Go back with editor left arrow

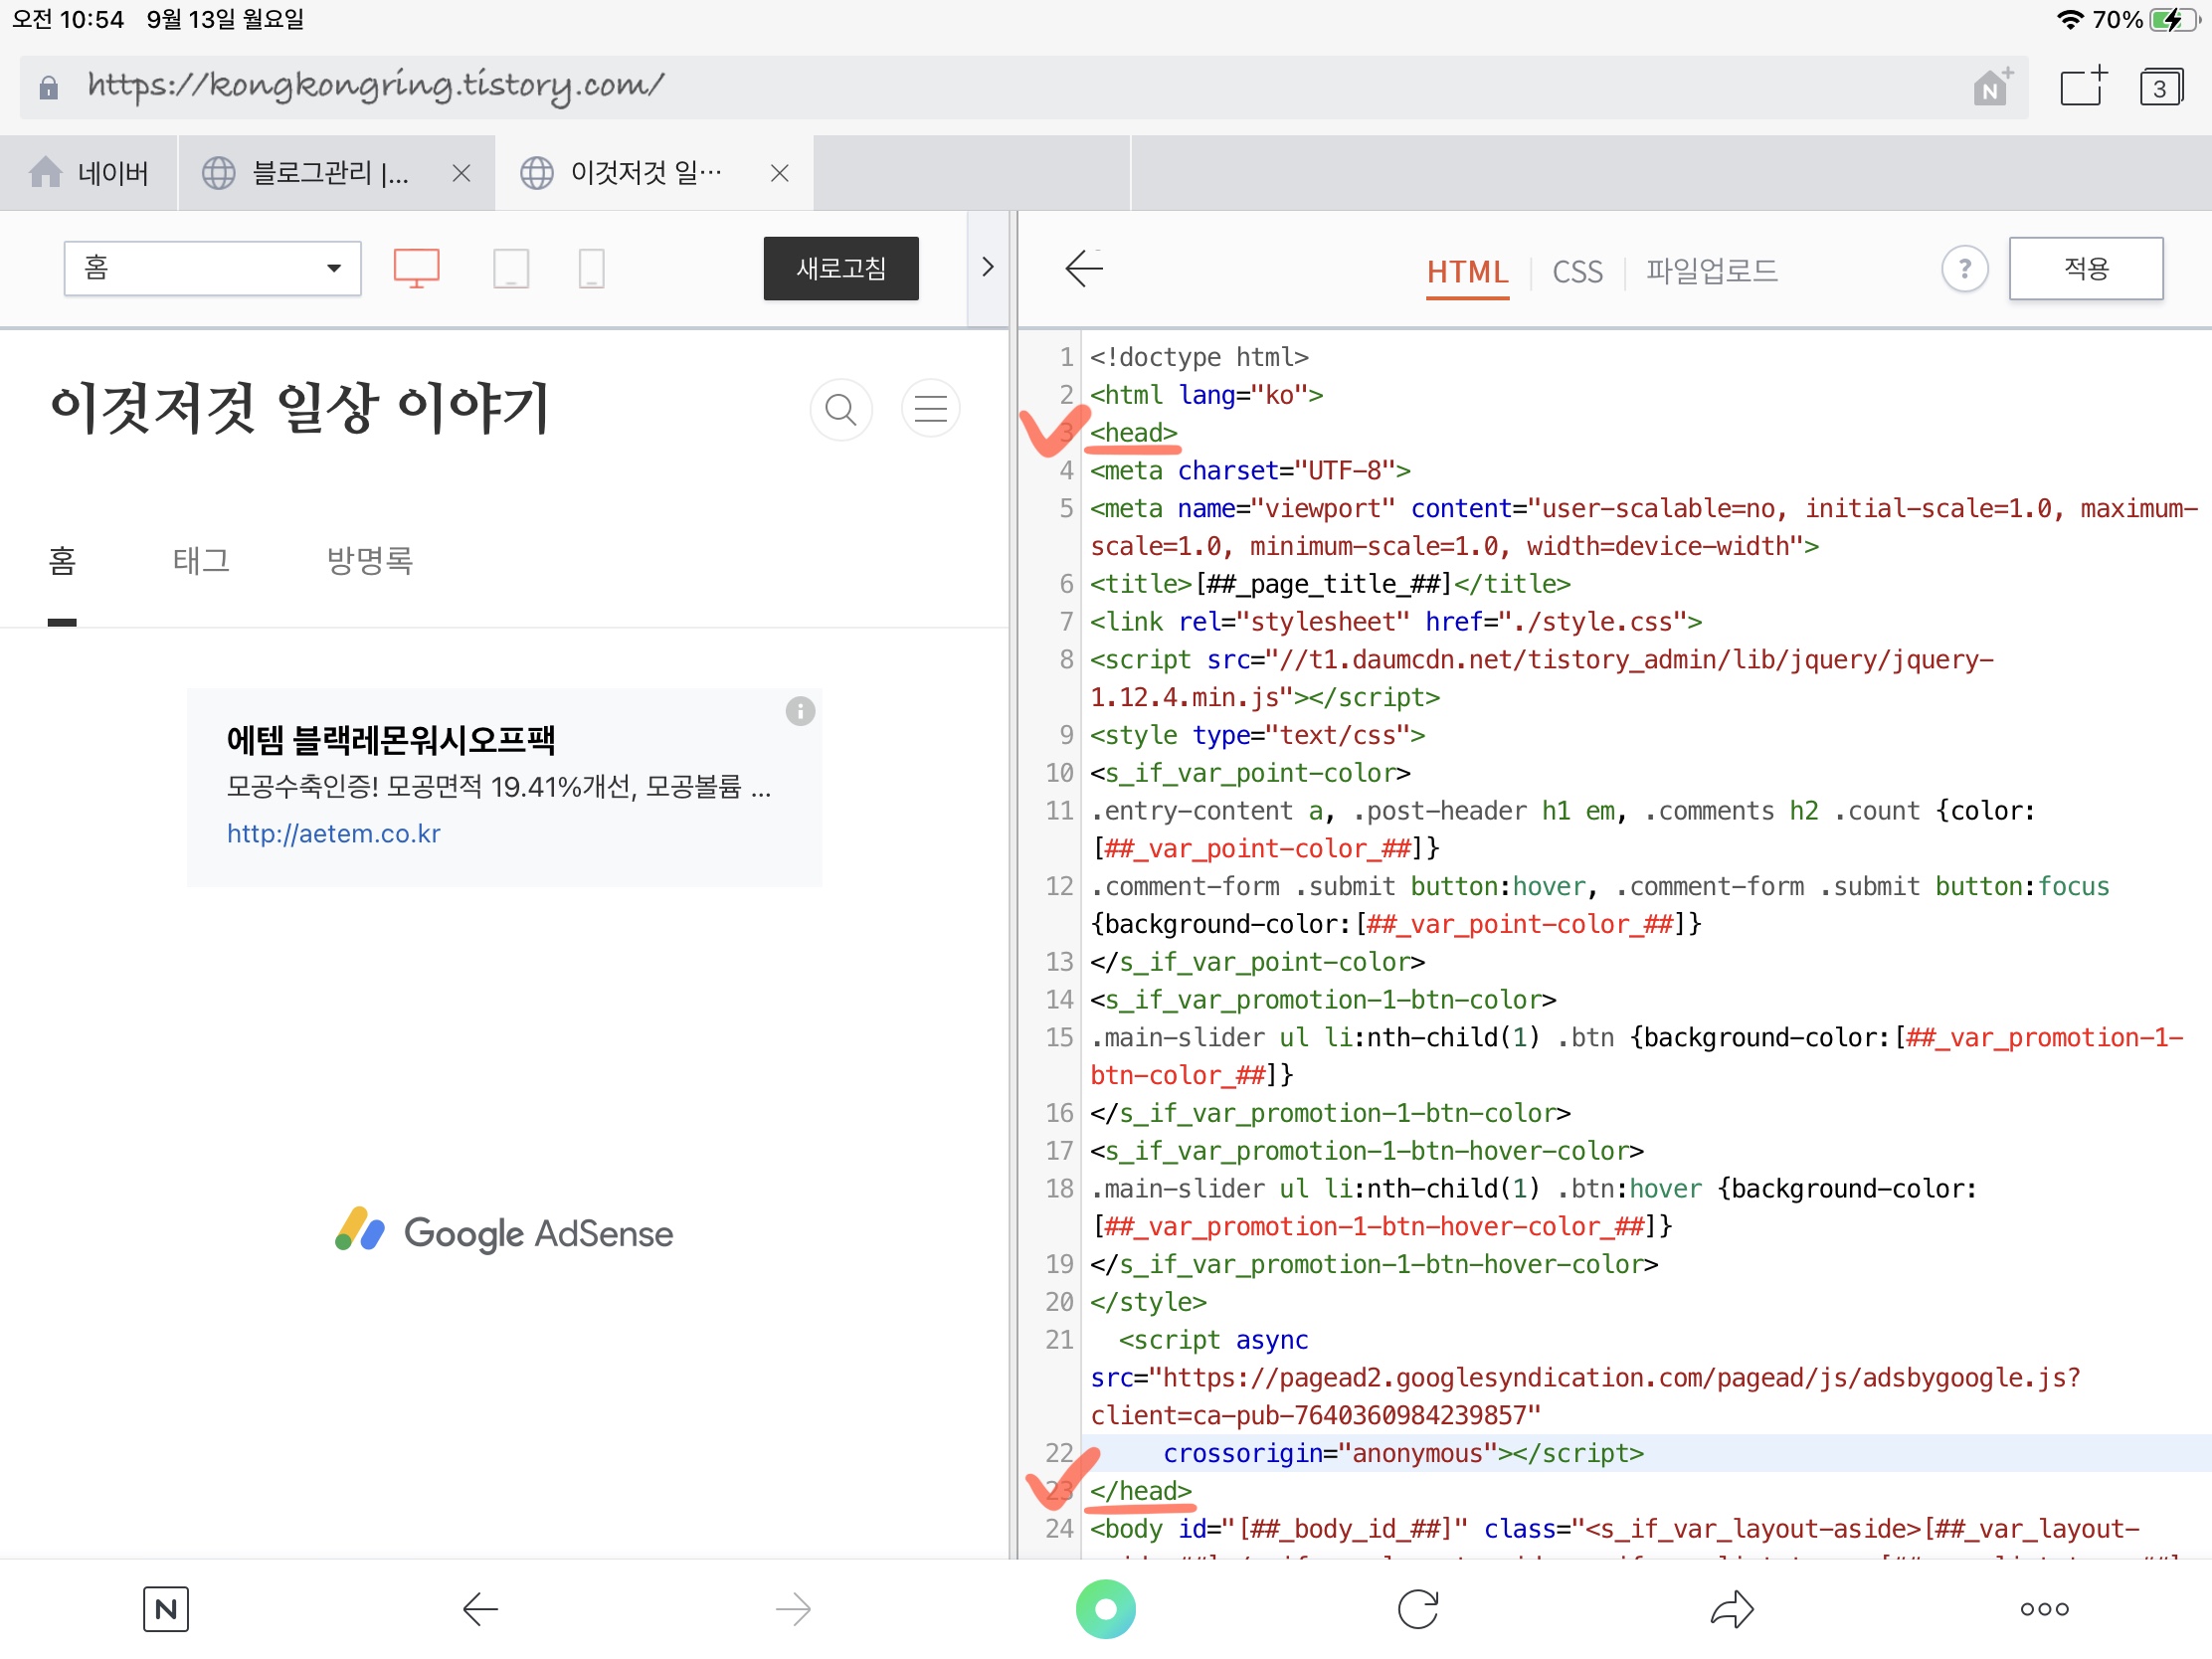[x=1084, y=268]
